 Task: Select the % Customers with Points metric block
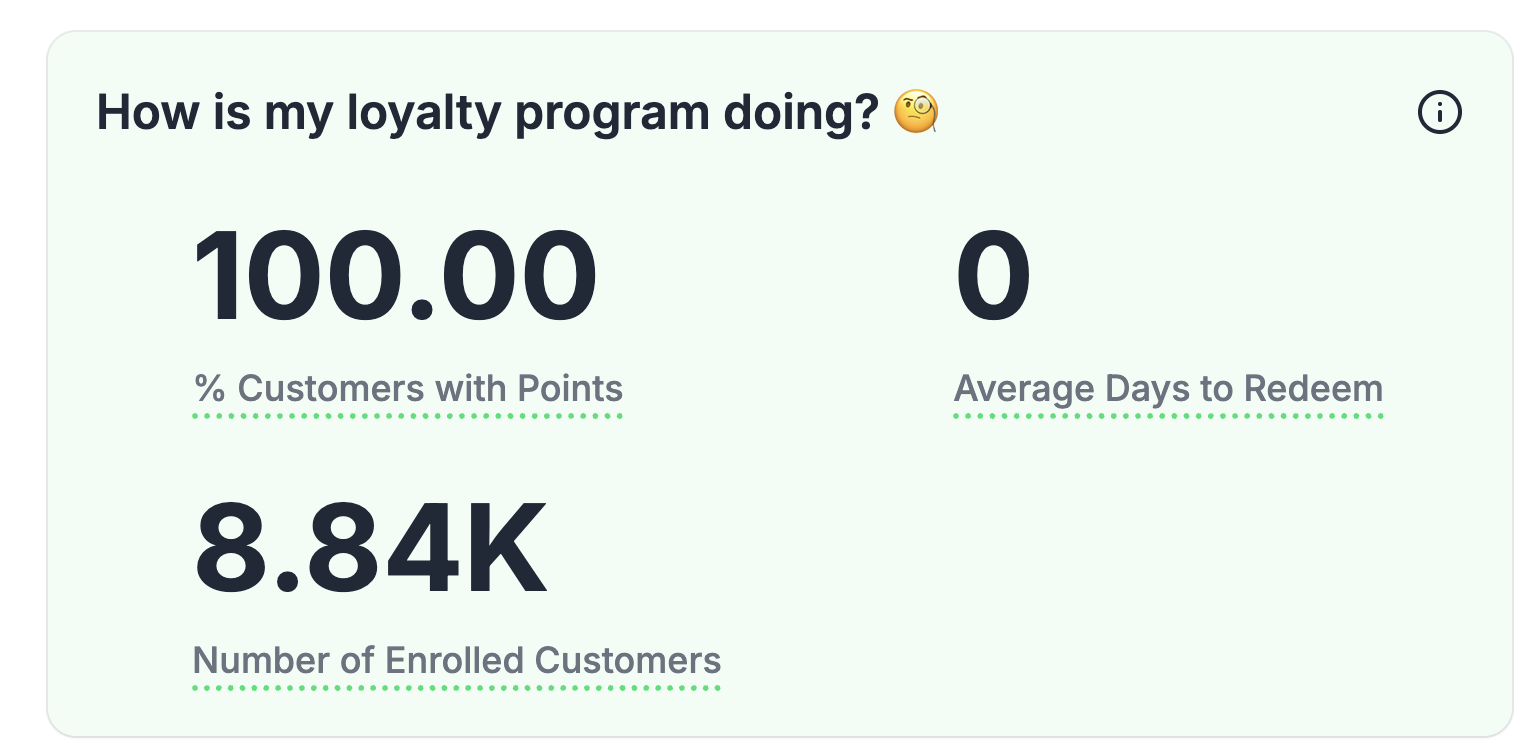(x=400, y=320)
